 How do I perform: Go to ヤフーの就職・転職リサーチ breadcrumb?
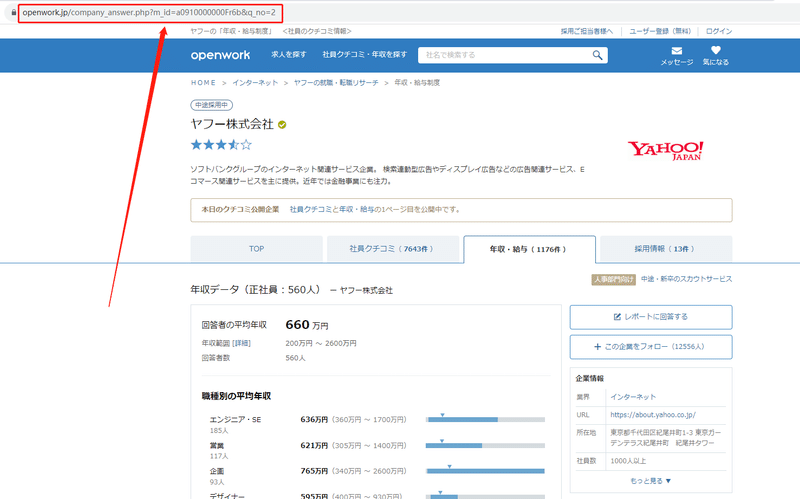tap(336, 83)
